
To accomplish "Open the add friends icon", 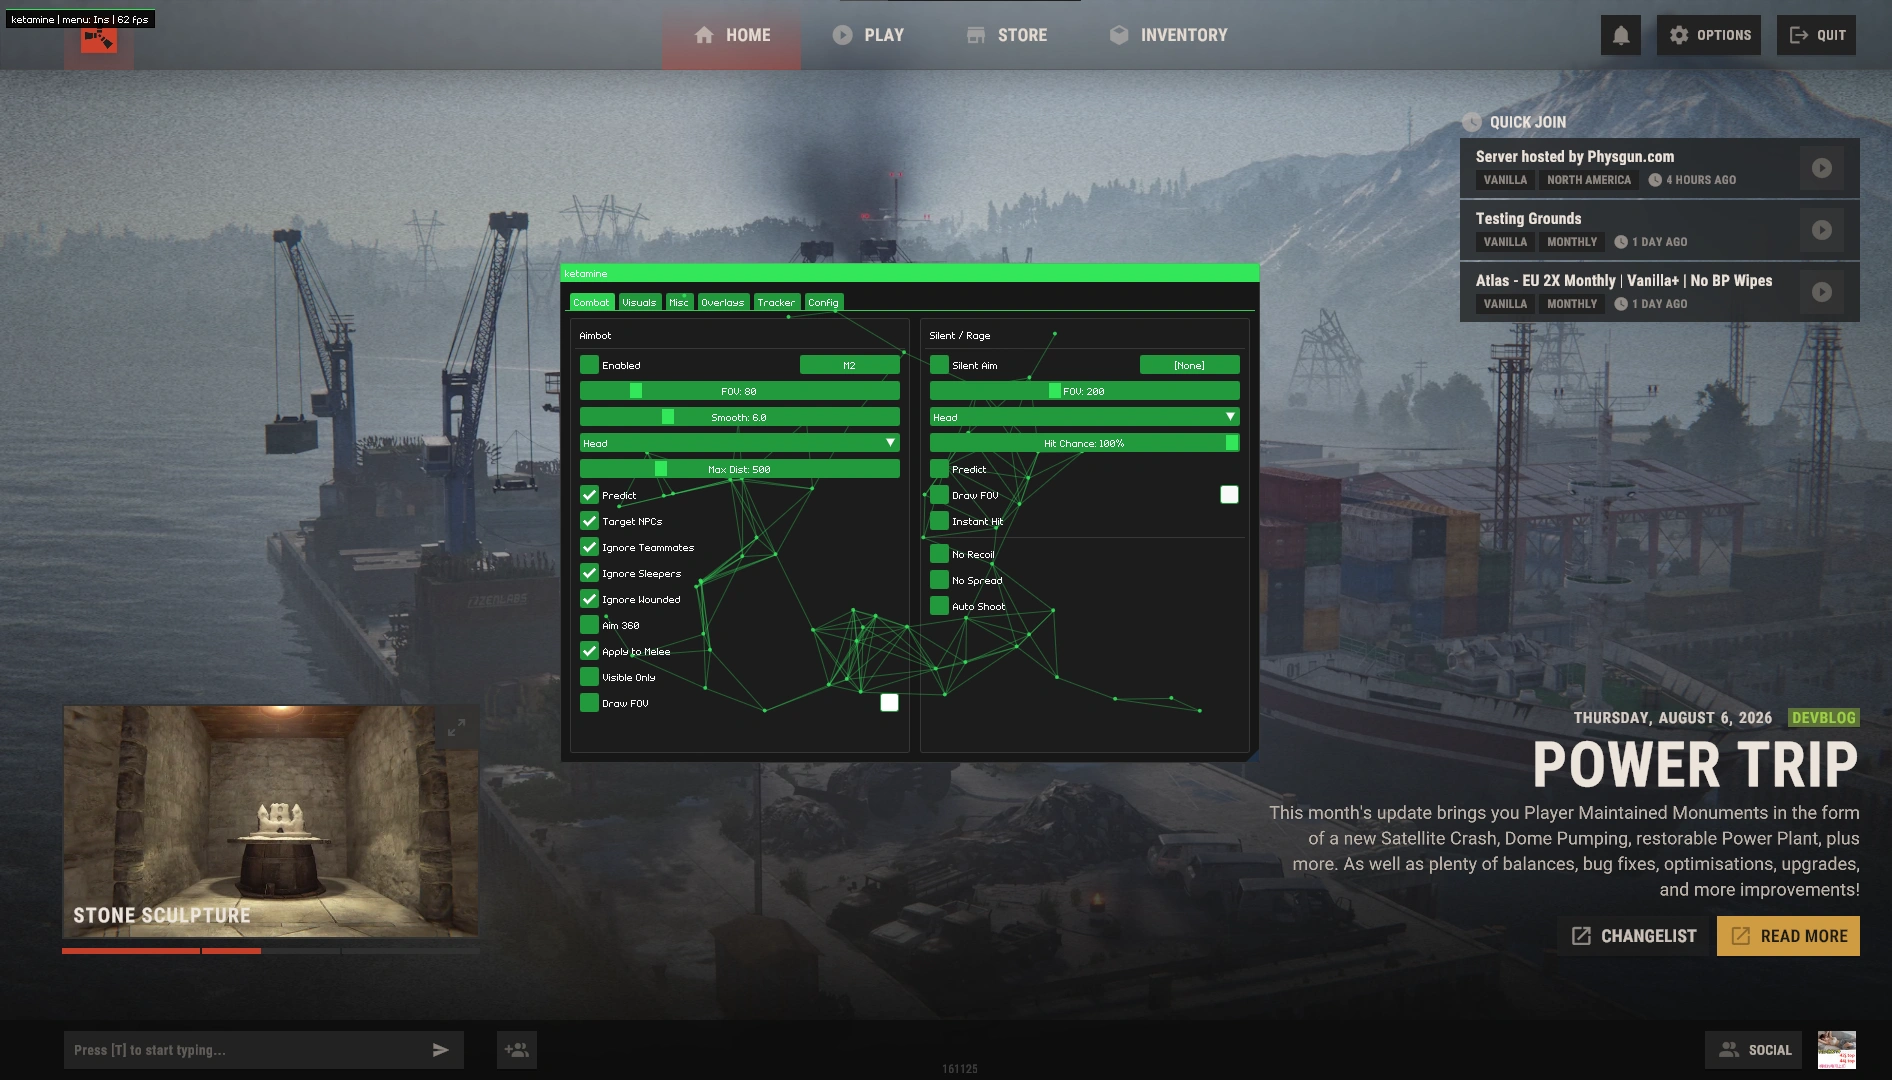I will 517,1050.
